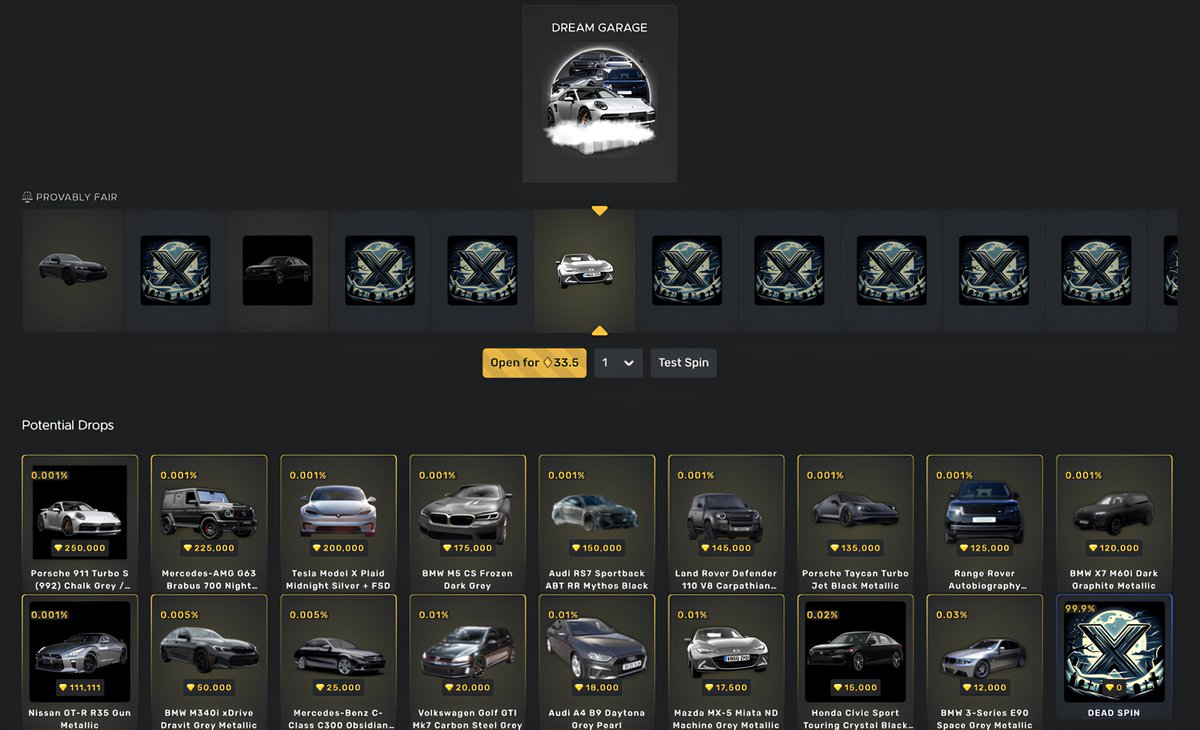This screenshot has height=730, width=1200.
Task: Select the Audi RS7 Sportback drop card
Action: coord(597,523)
